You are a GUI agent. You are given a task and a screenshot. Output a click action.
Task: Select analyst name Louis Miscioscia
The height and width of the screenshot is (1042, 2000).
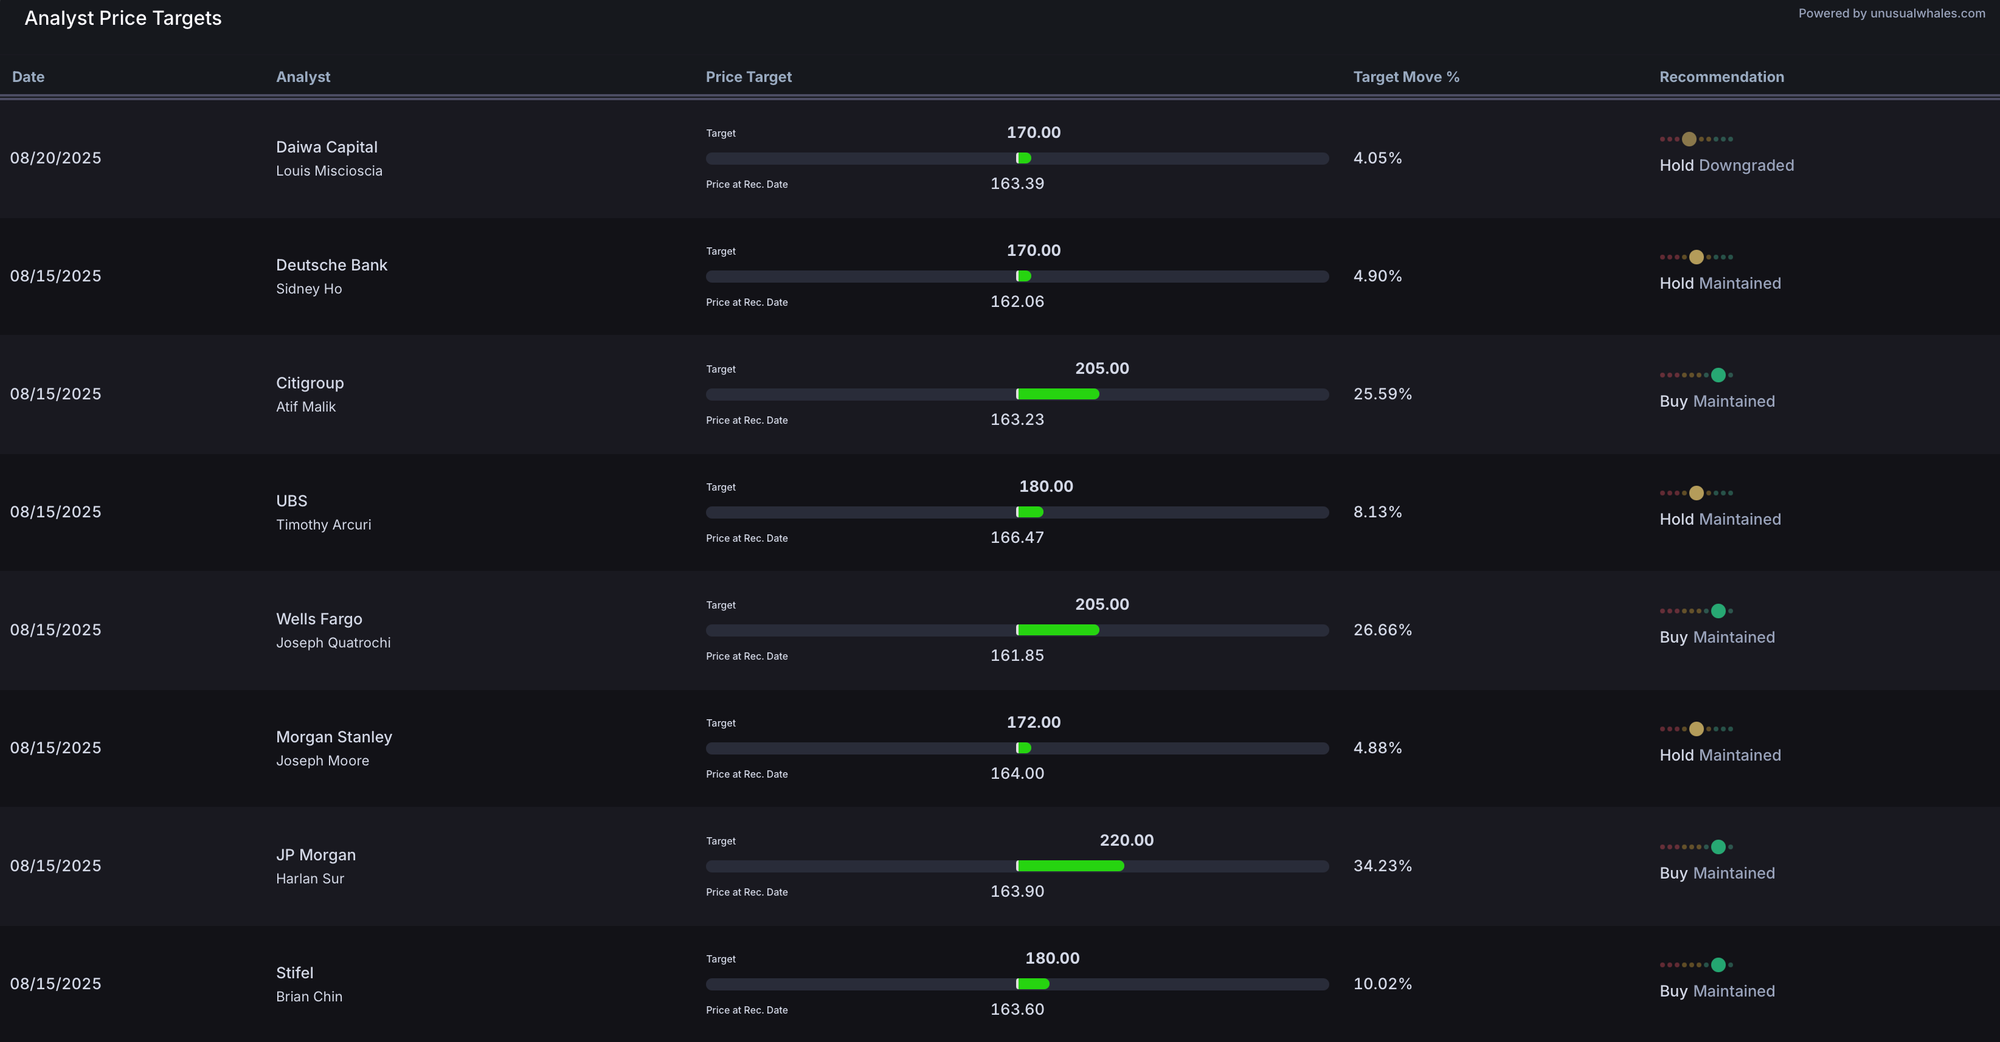[x=329, y=171]
